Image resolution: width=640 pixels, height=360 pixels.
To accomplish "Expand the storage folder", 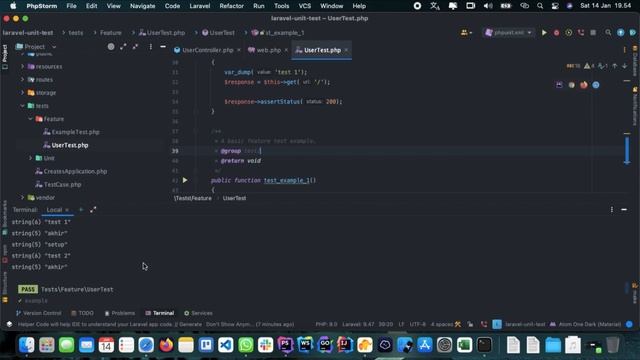I will coord(22,93).
